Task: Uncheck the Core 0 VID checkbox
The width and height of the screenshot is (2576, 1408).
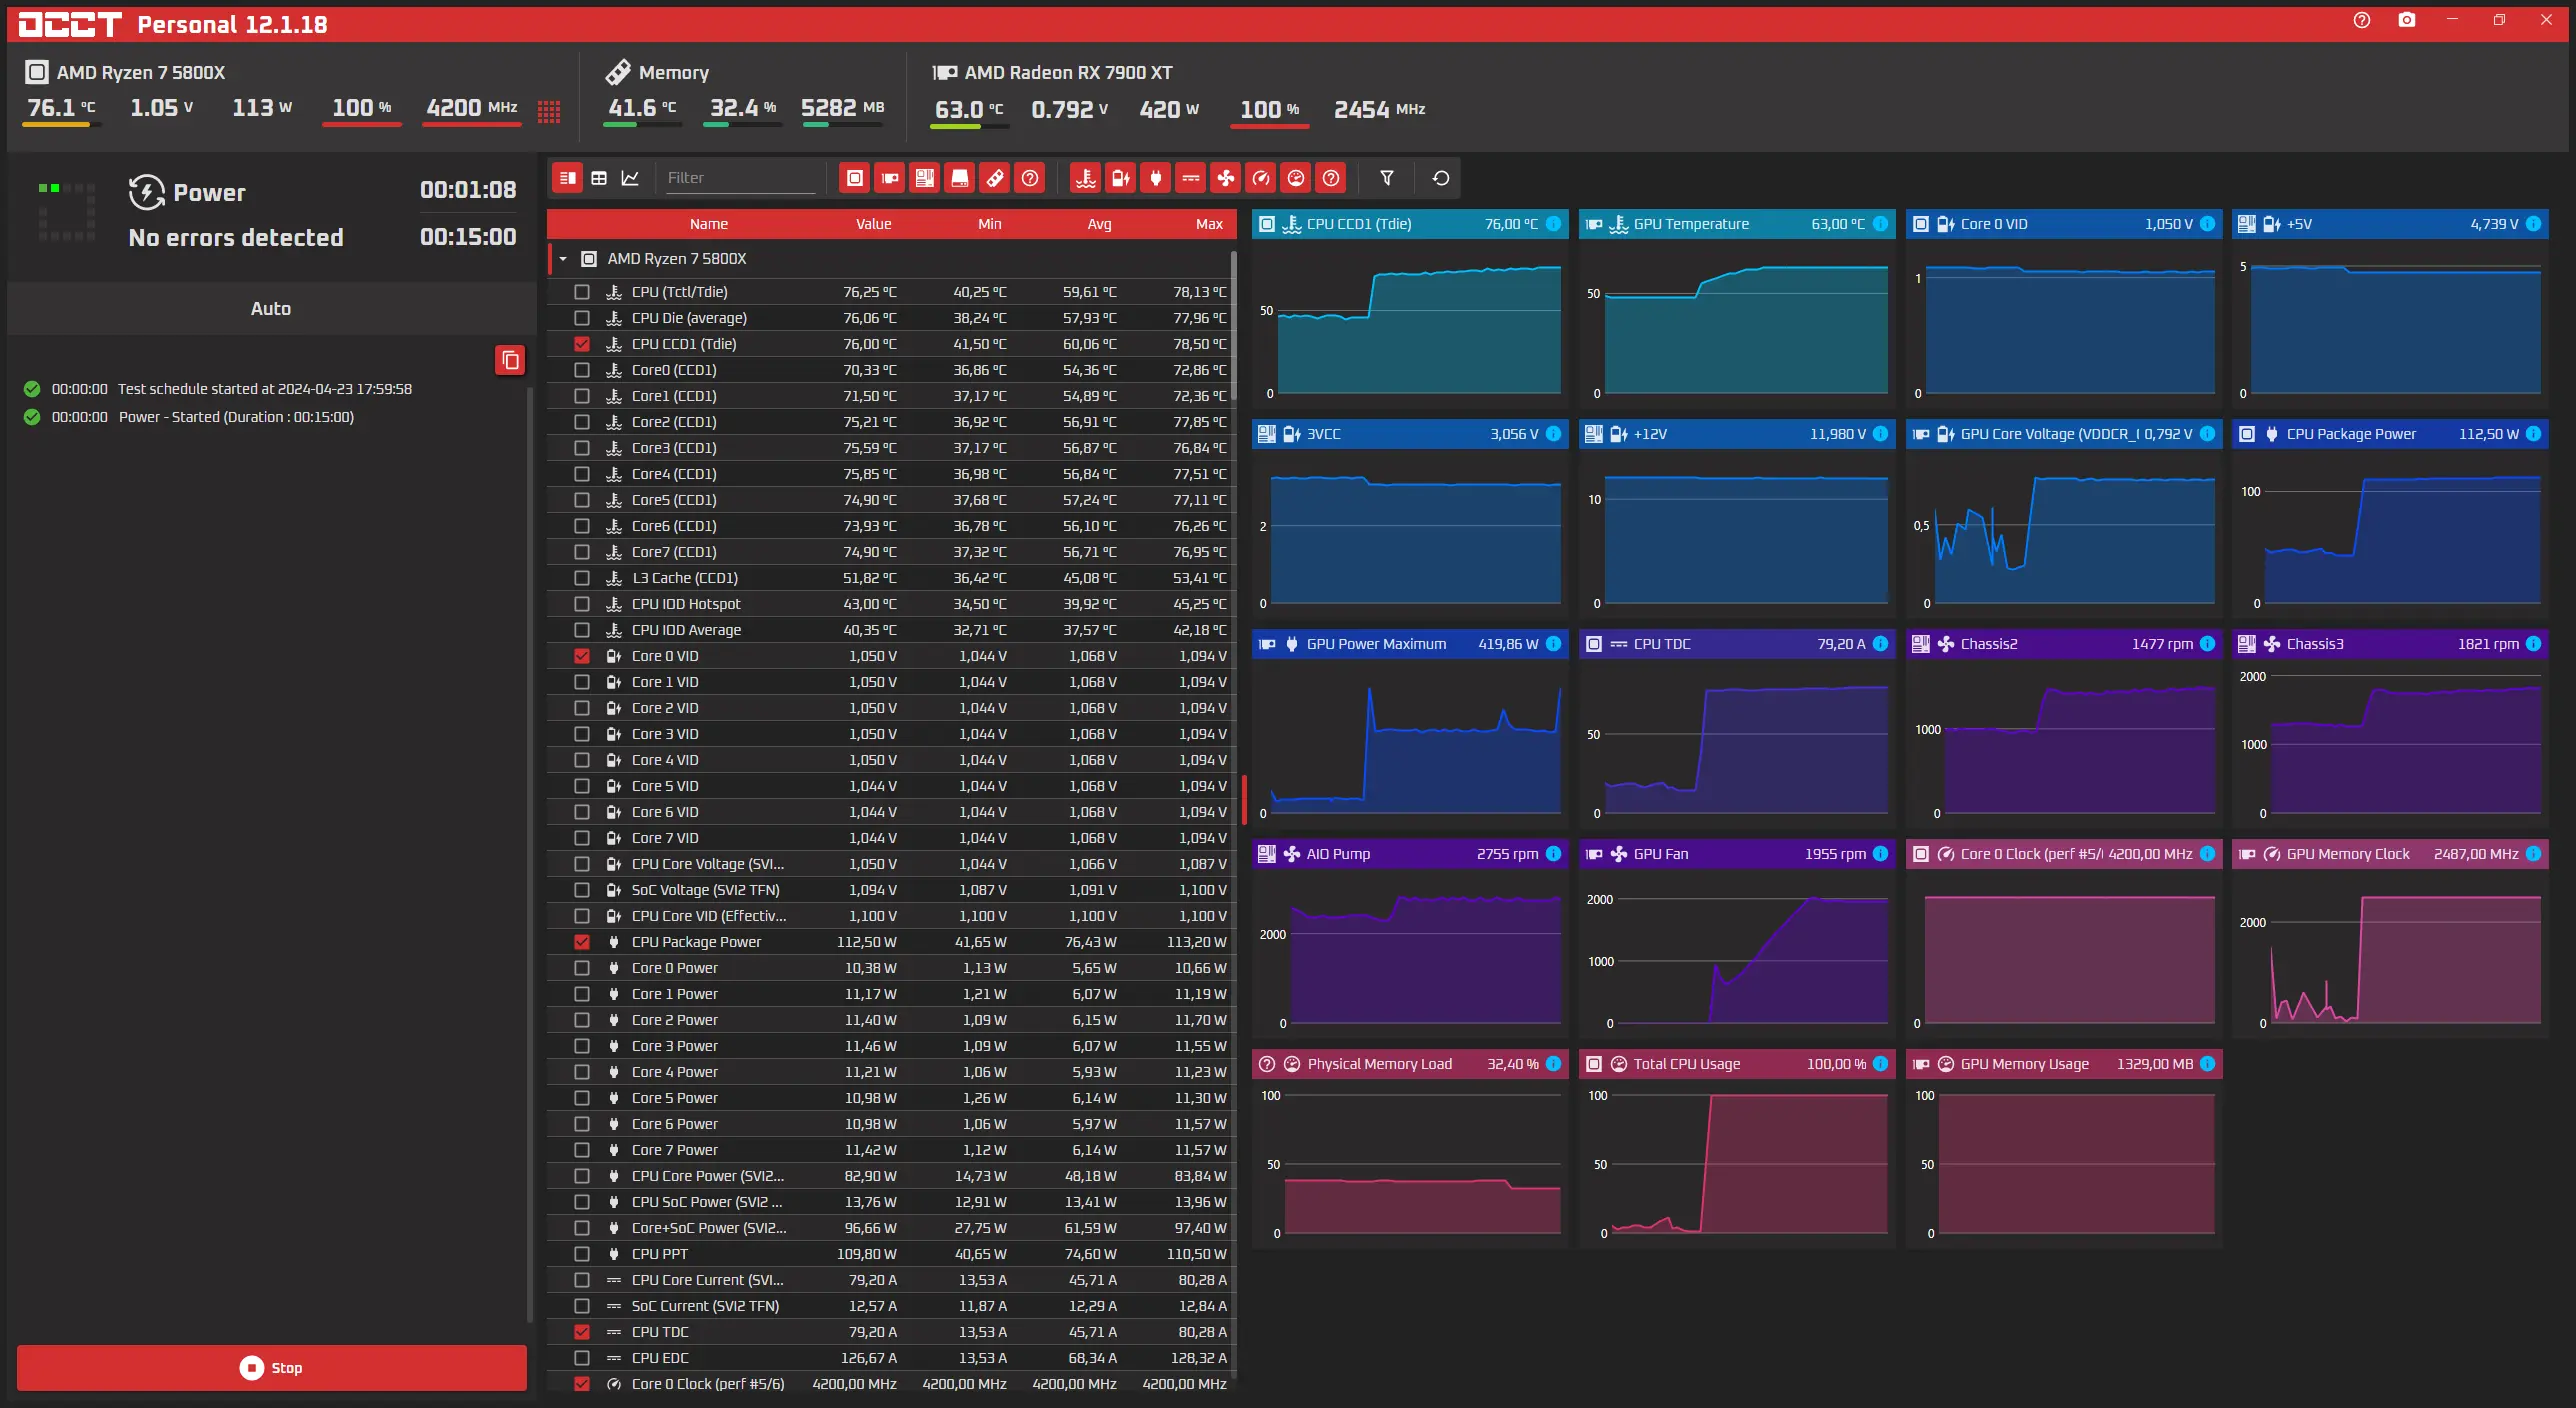Action: coord(582,656)
